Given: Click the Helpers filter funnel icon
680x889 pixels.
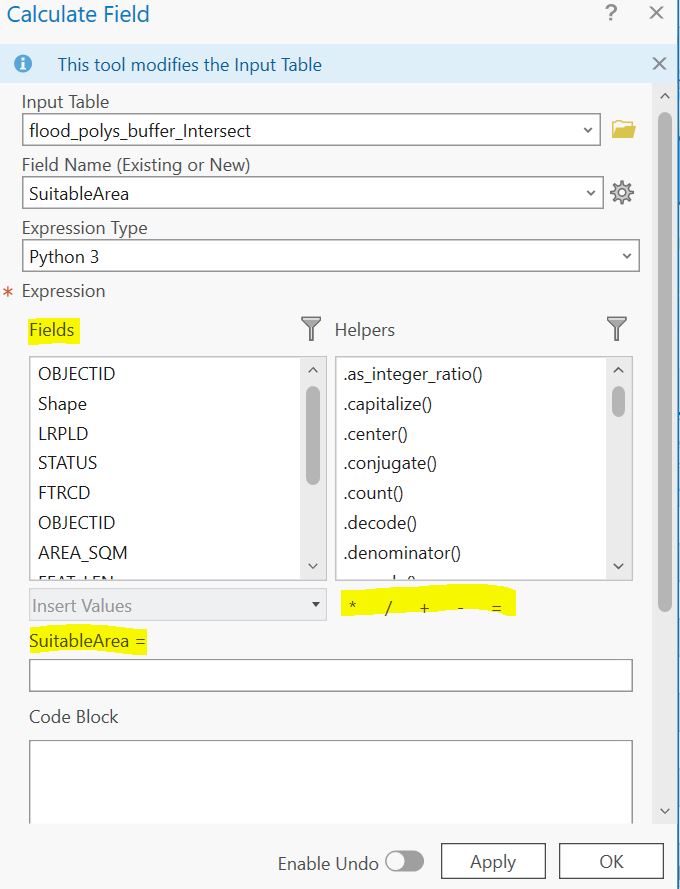Looking at the screenshot, I should (617, 329).
